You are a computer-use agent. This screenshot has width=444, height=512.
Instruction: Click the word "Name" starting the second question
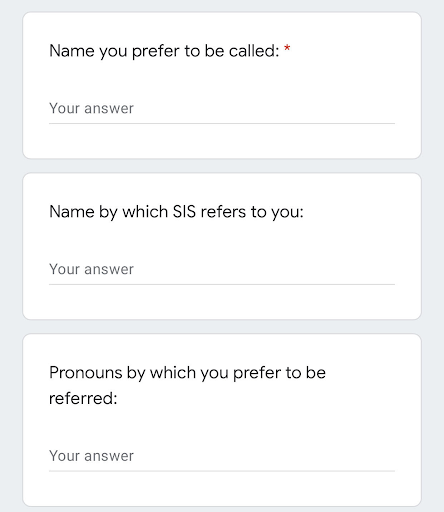point(72,212)
